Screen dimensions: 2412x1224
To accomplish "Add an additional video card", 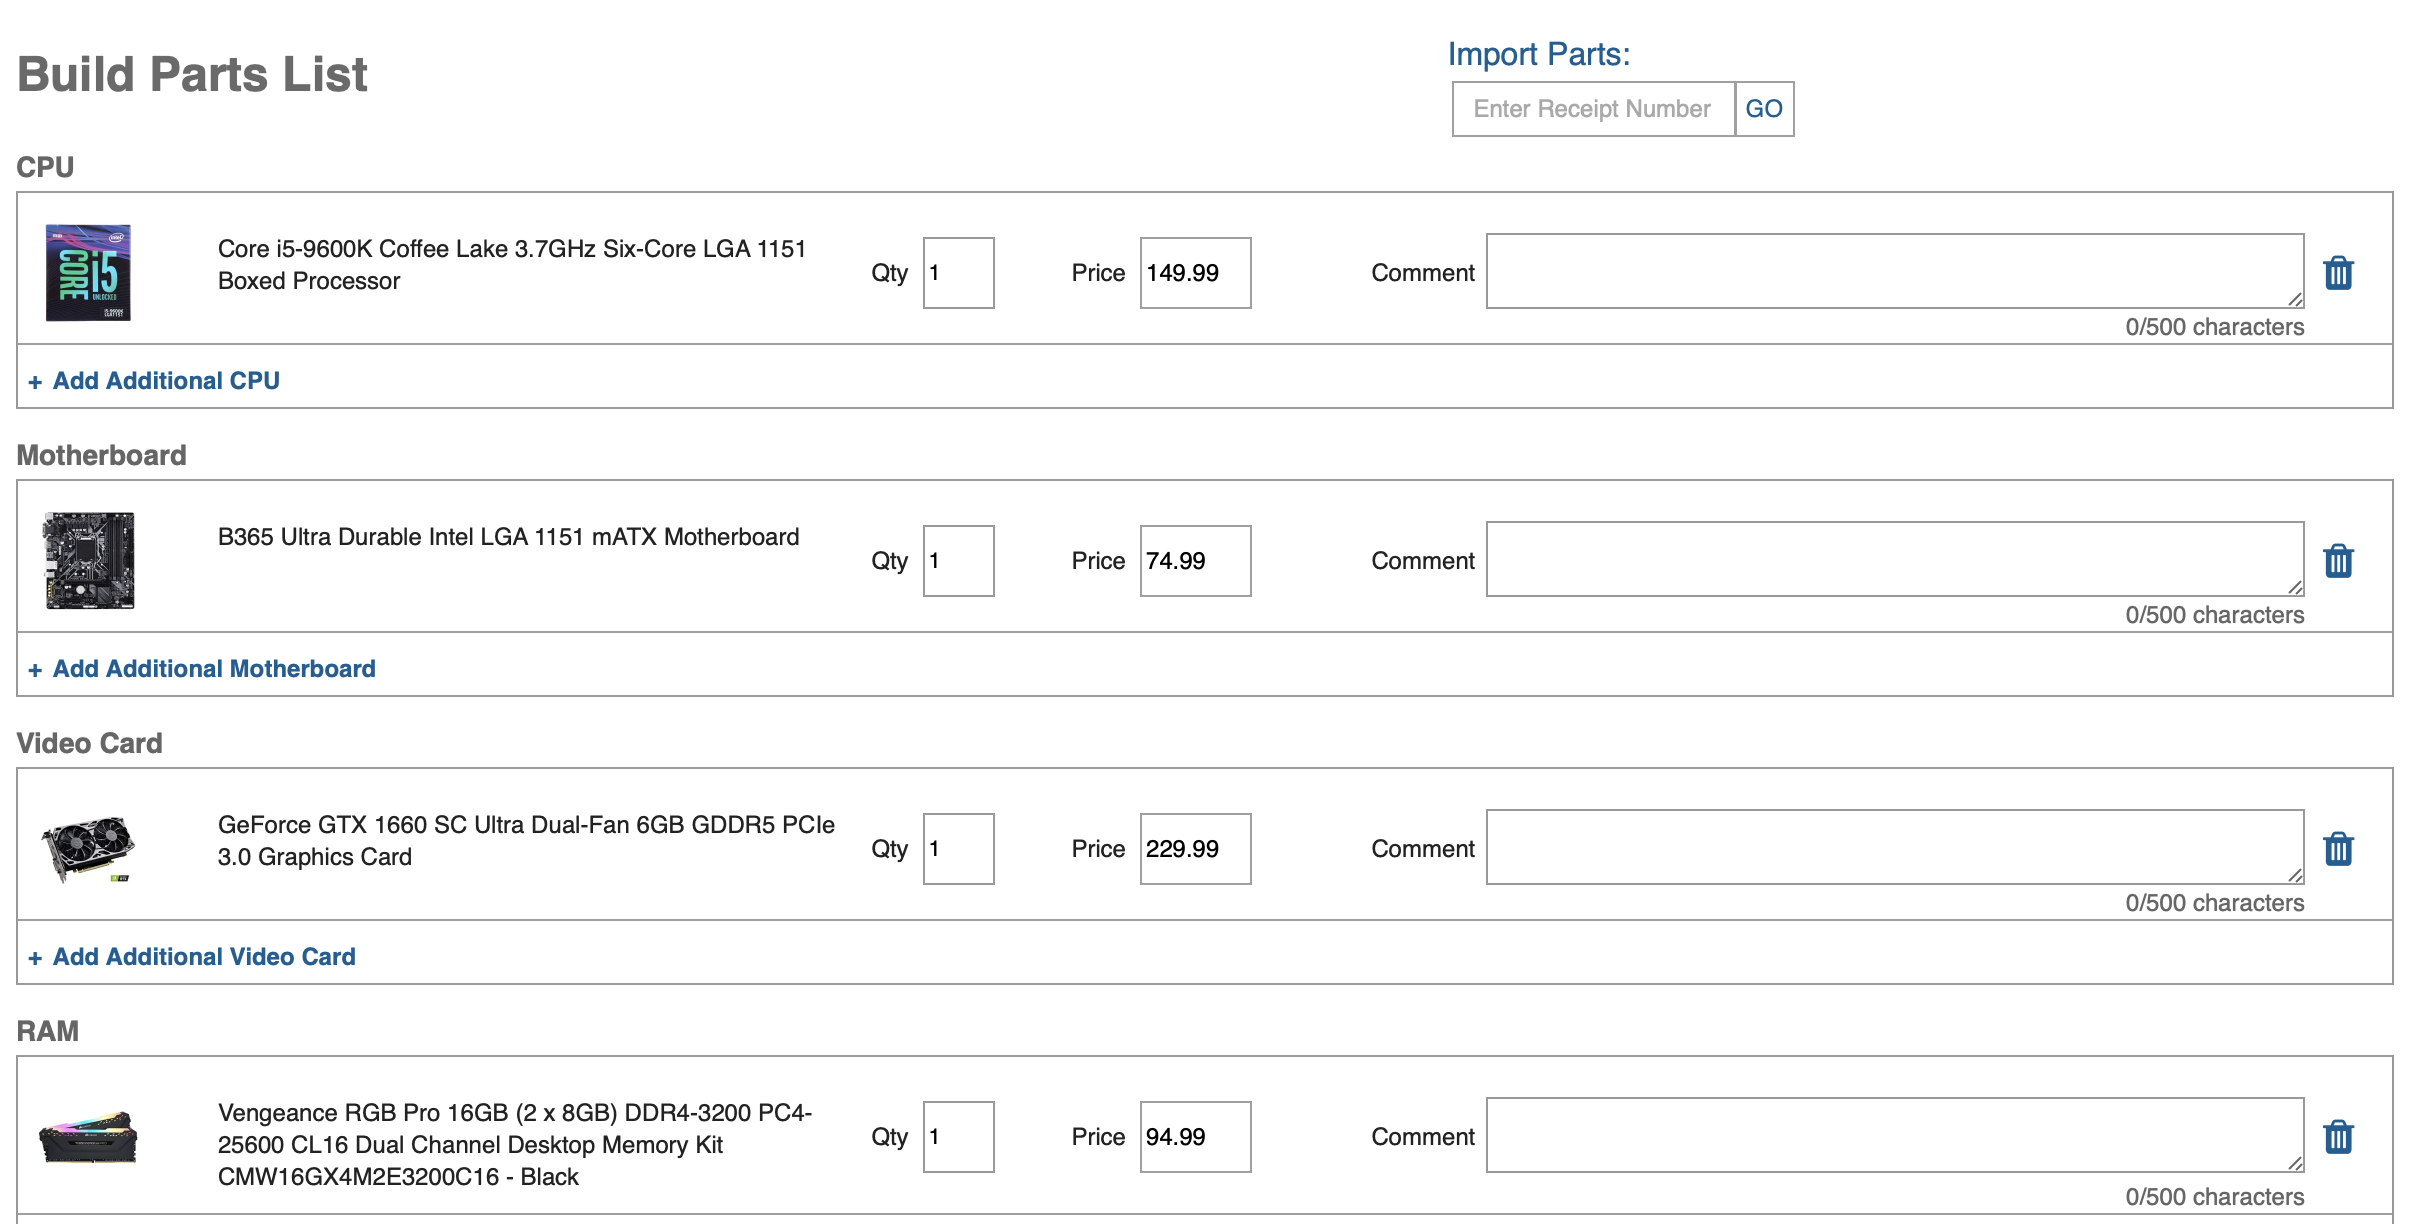I will [x=192, y=957].
